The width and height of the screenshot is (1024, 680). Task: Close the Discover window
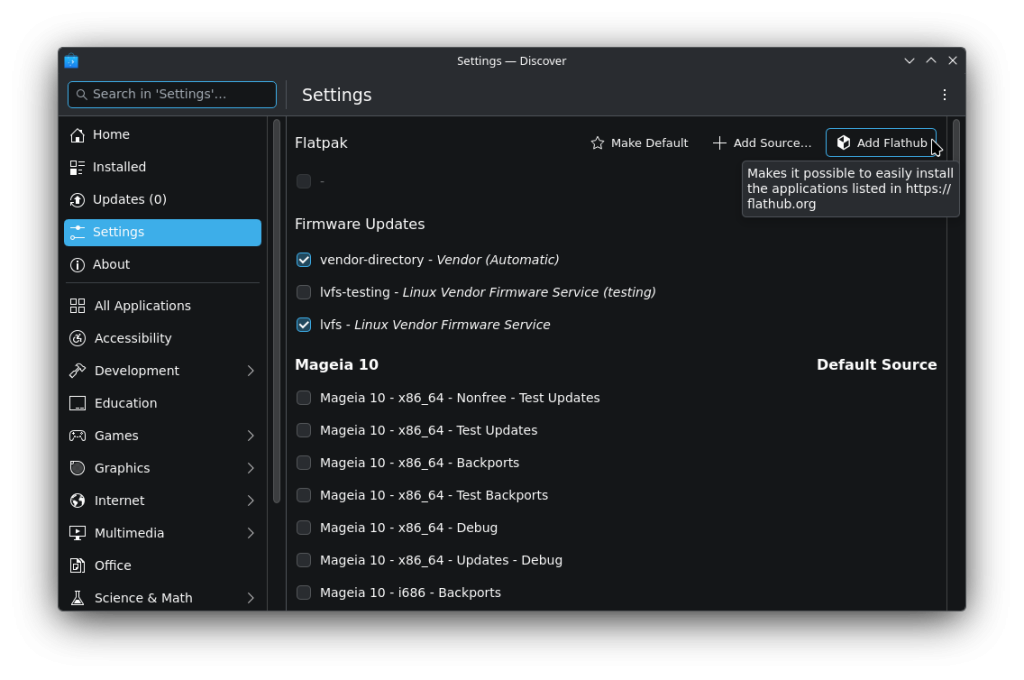tap(952, 61)
